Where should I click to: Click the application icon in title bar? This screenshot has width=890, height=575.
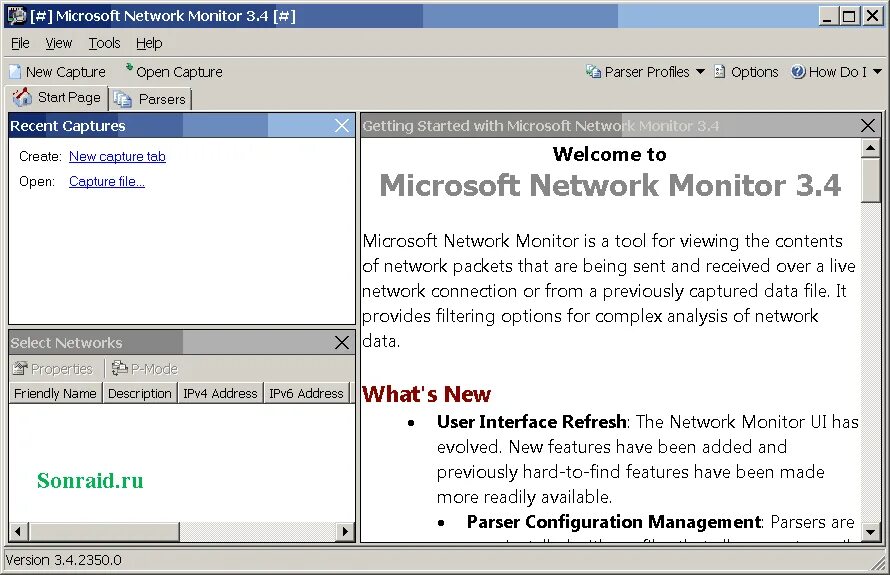(17, 15)
